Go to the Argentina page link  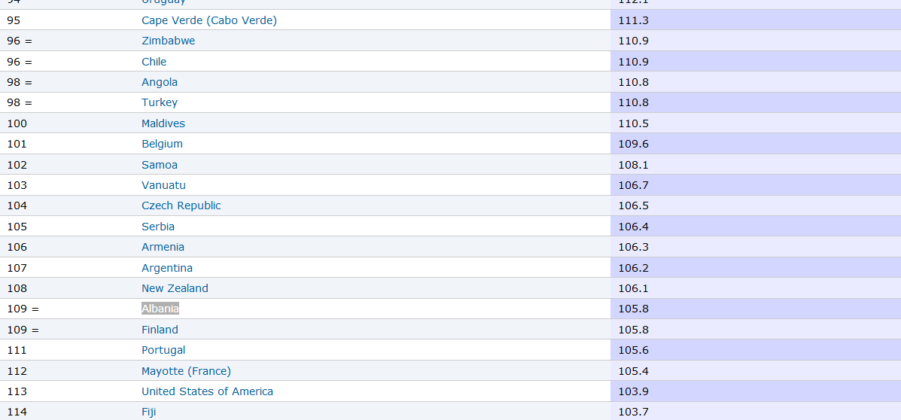coord(167,268)
